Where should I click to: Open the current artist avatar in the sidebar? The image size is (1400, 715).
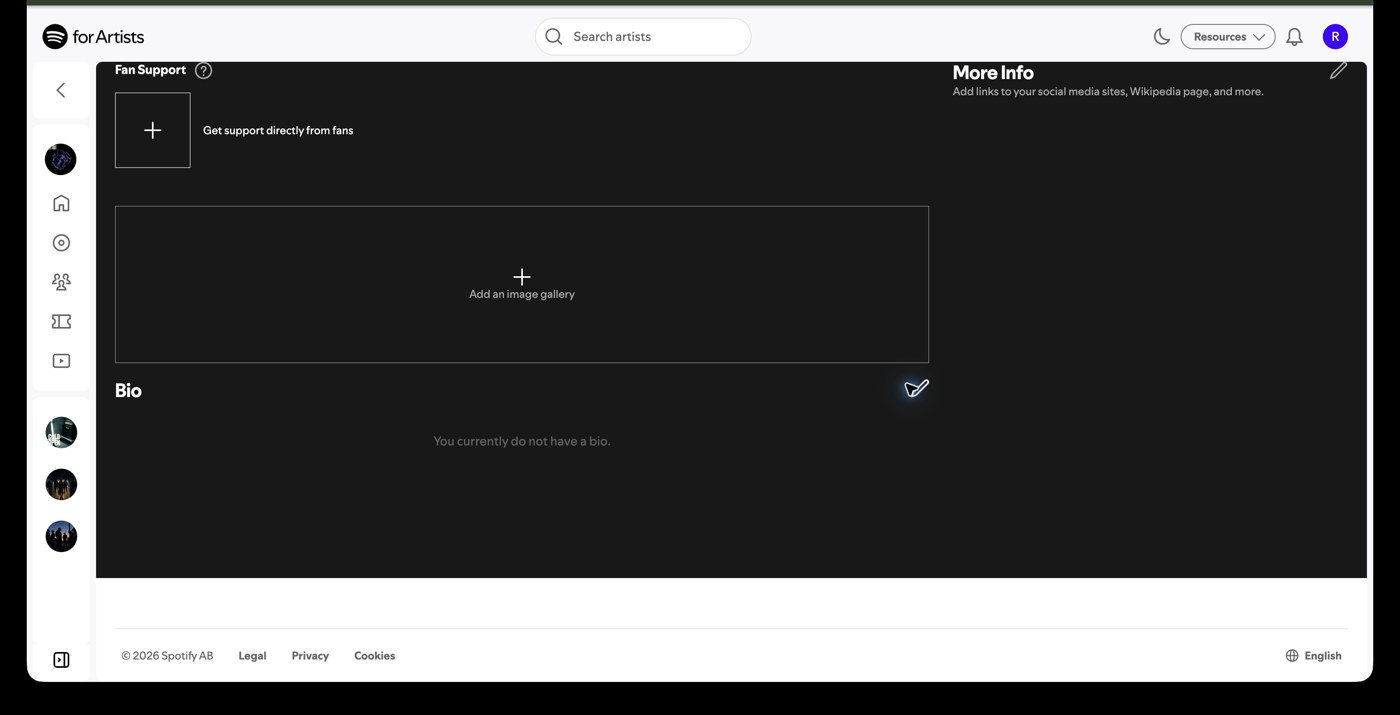point(61,159)
